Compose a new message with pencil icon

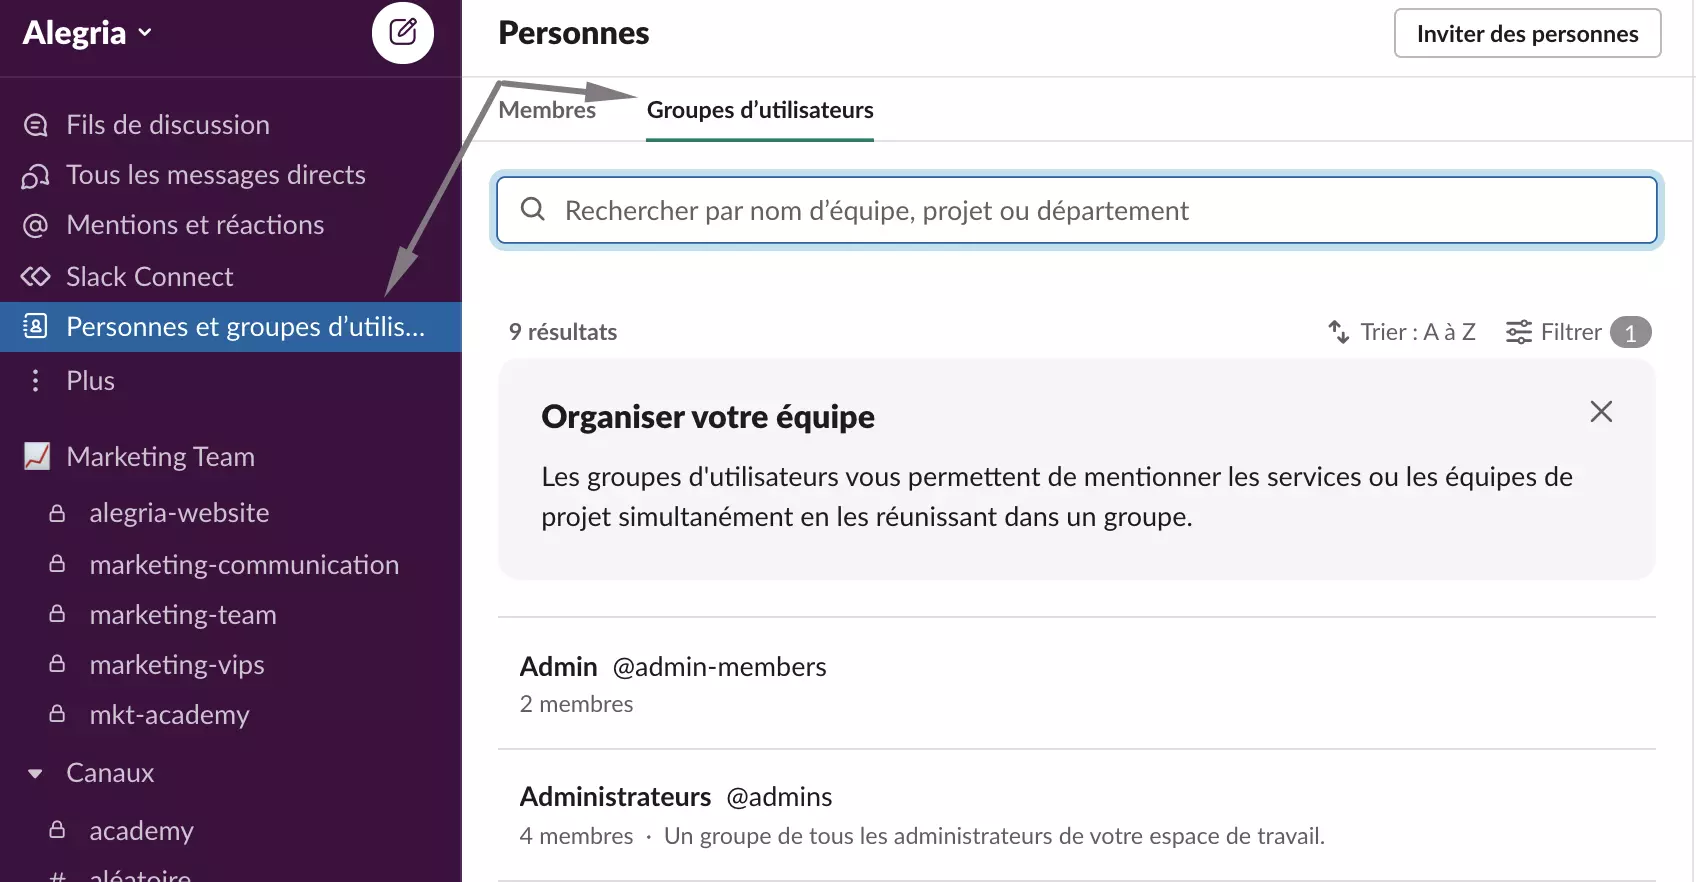pyautogui.click(x=403, y=33)
